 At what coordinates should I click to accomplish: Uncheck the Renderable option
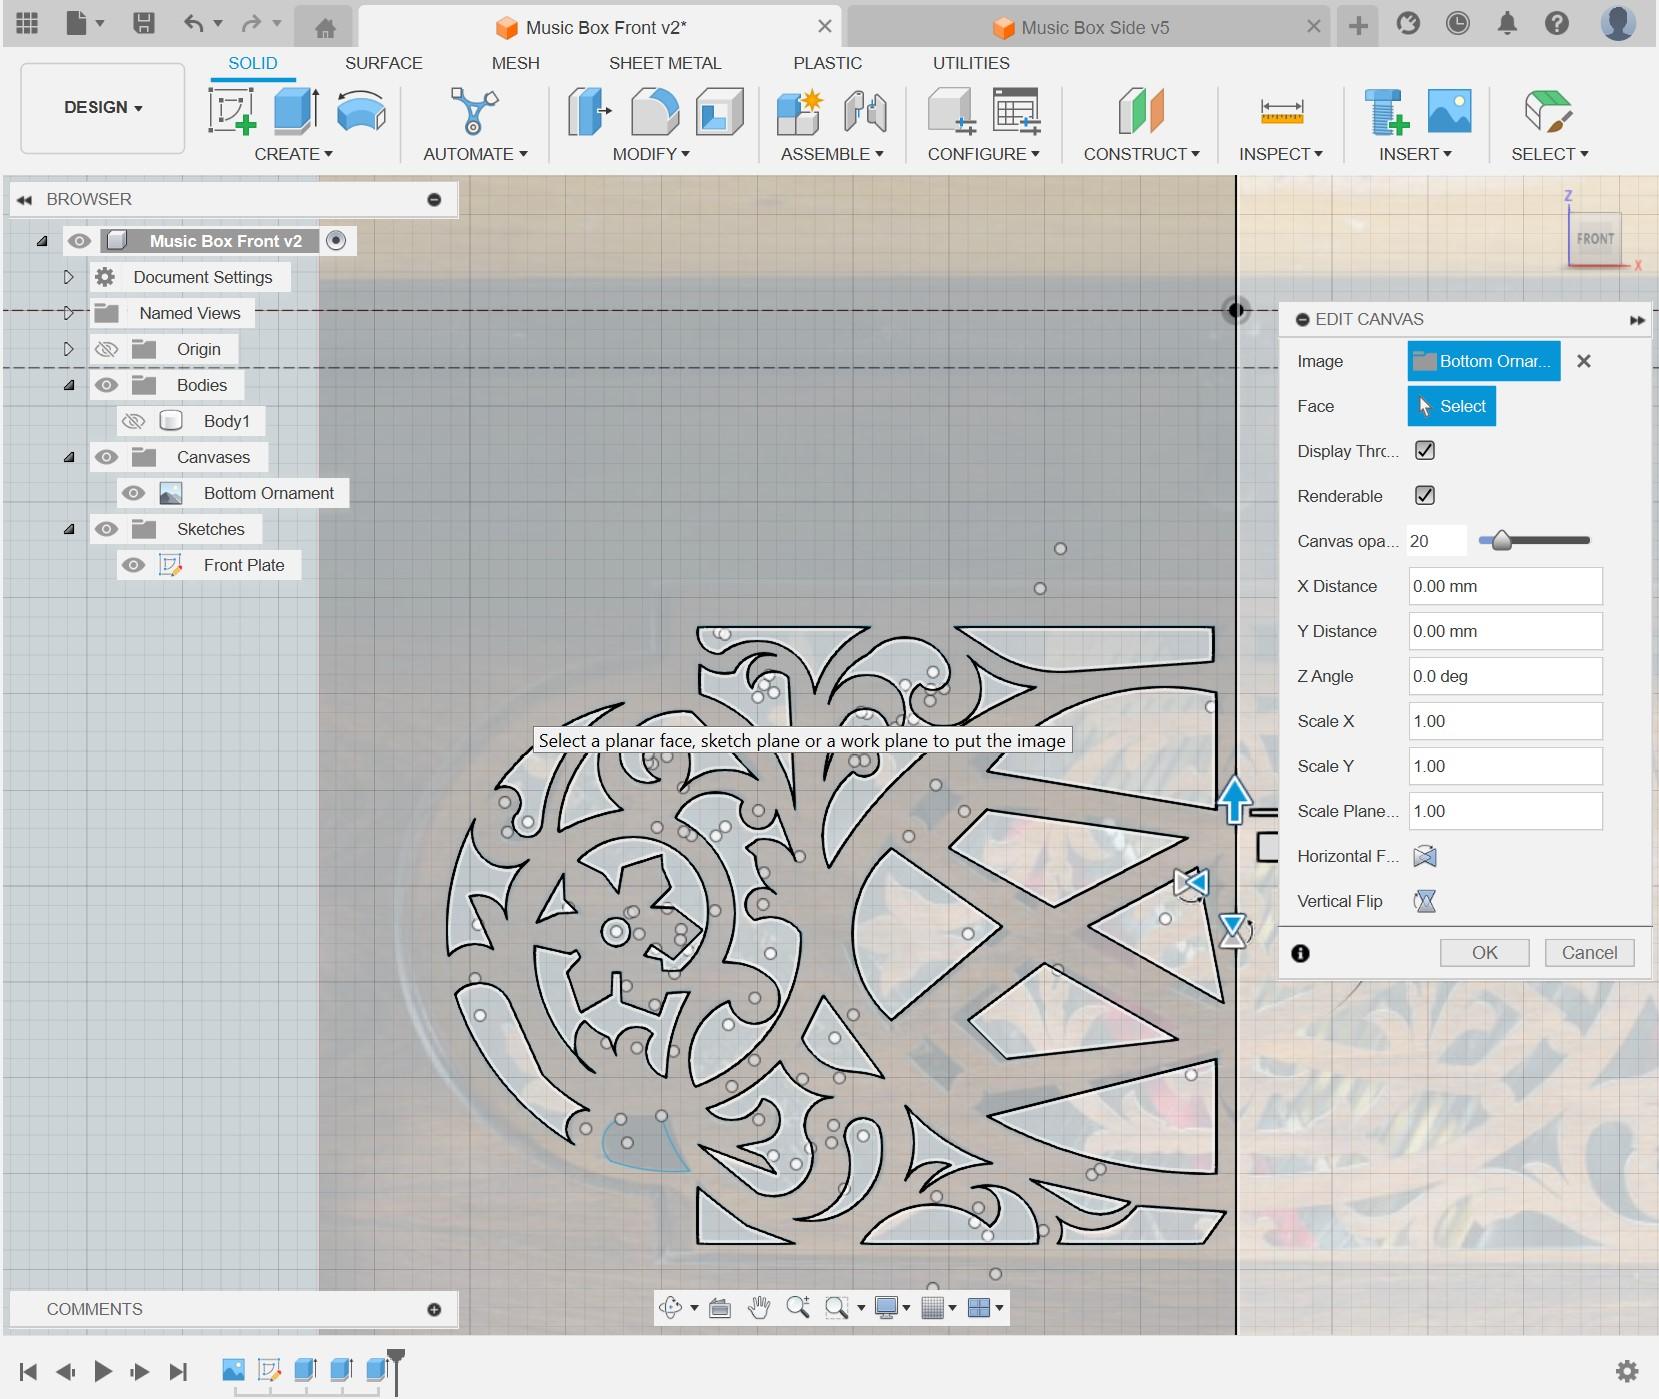coord(1424,495)
